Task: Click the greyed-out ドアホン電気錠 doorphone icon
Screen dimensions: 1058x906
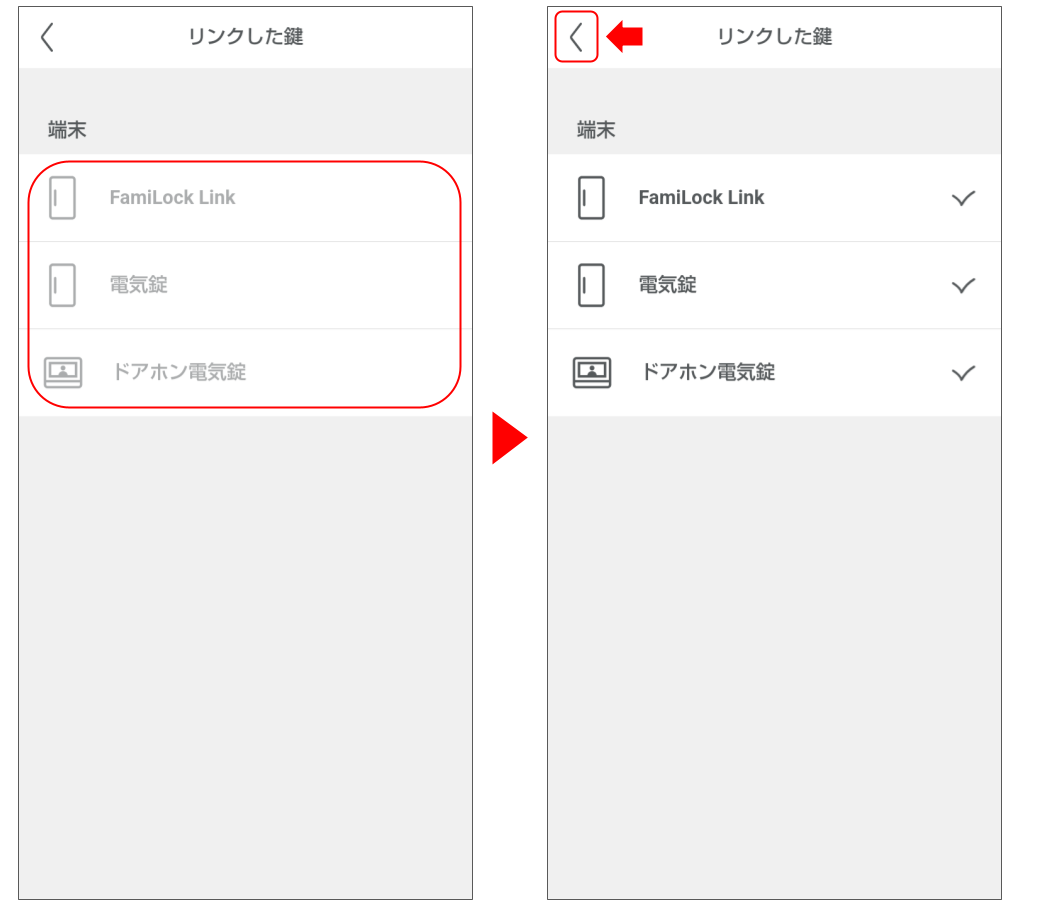Action: point(63,372)
